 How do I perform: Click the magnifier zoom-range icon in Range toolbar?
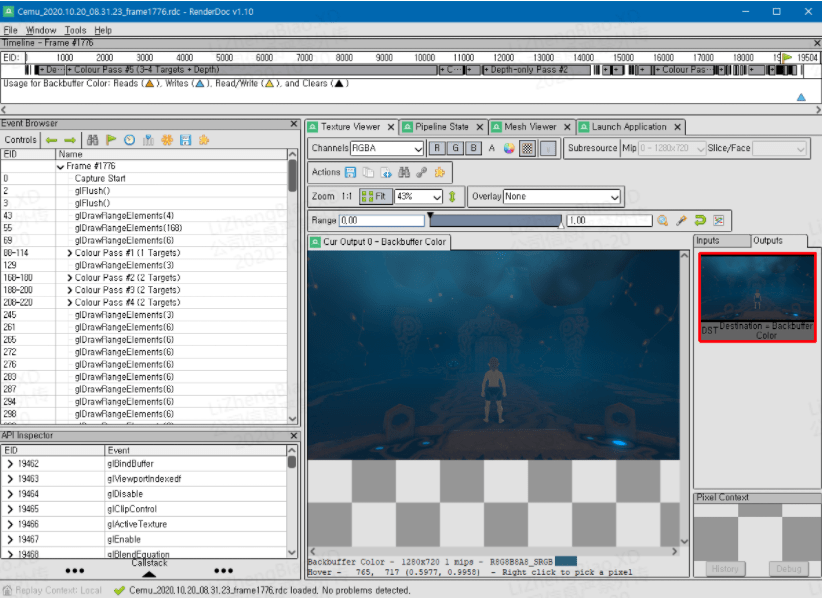pos(663,221)
